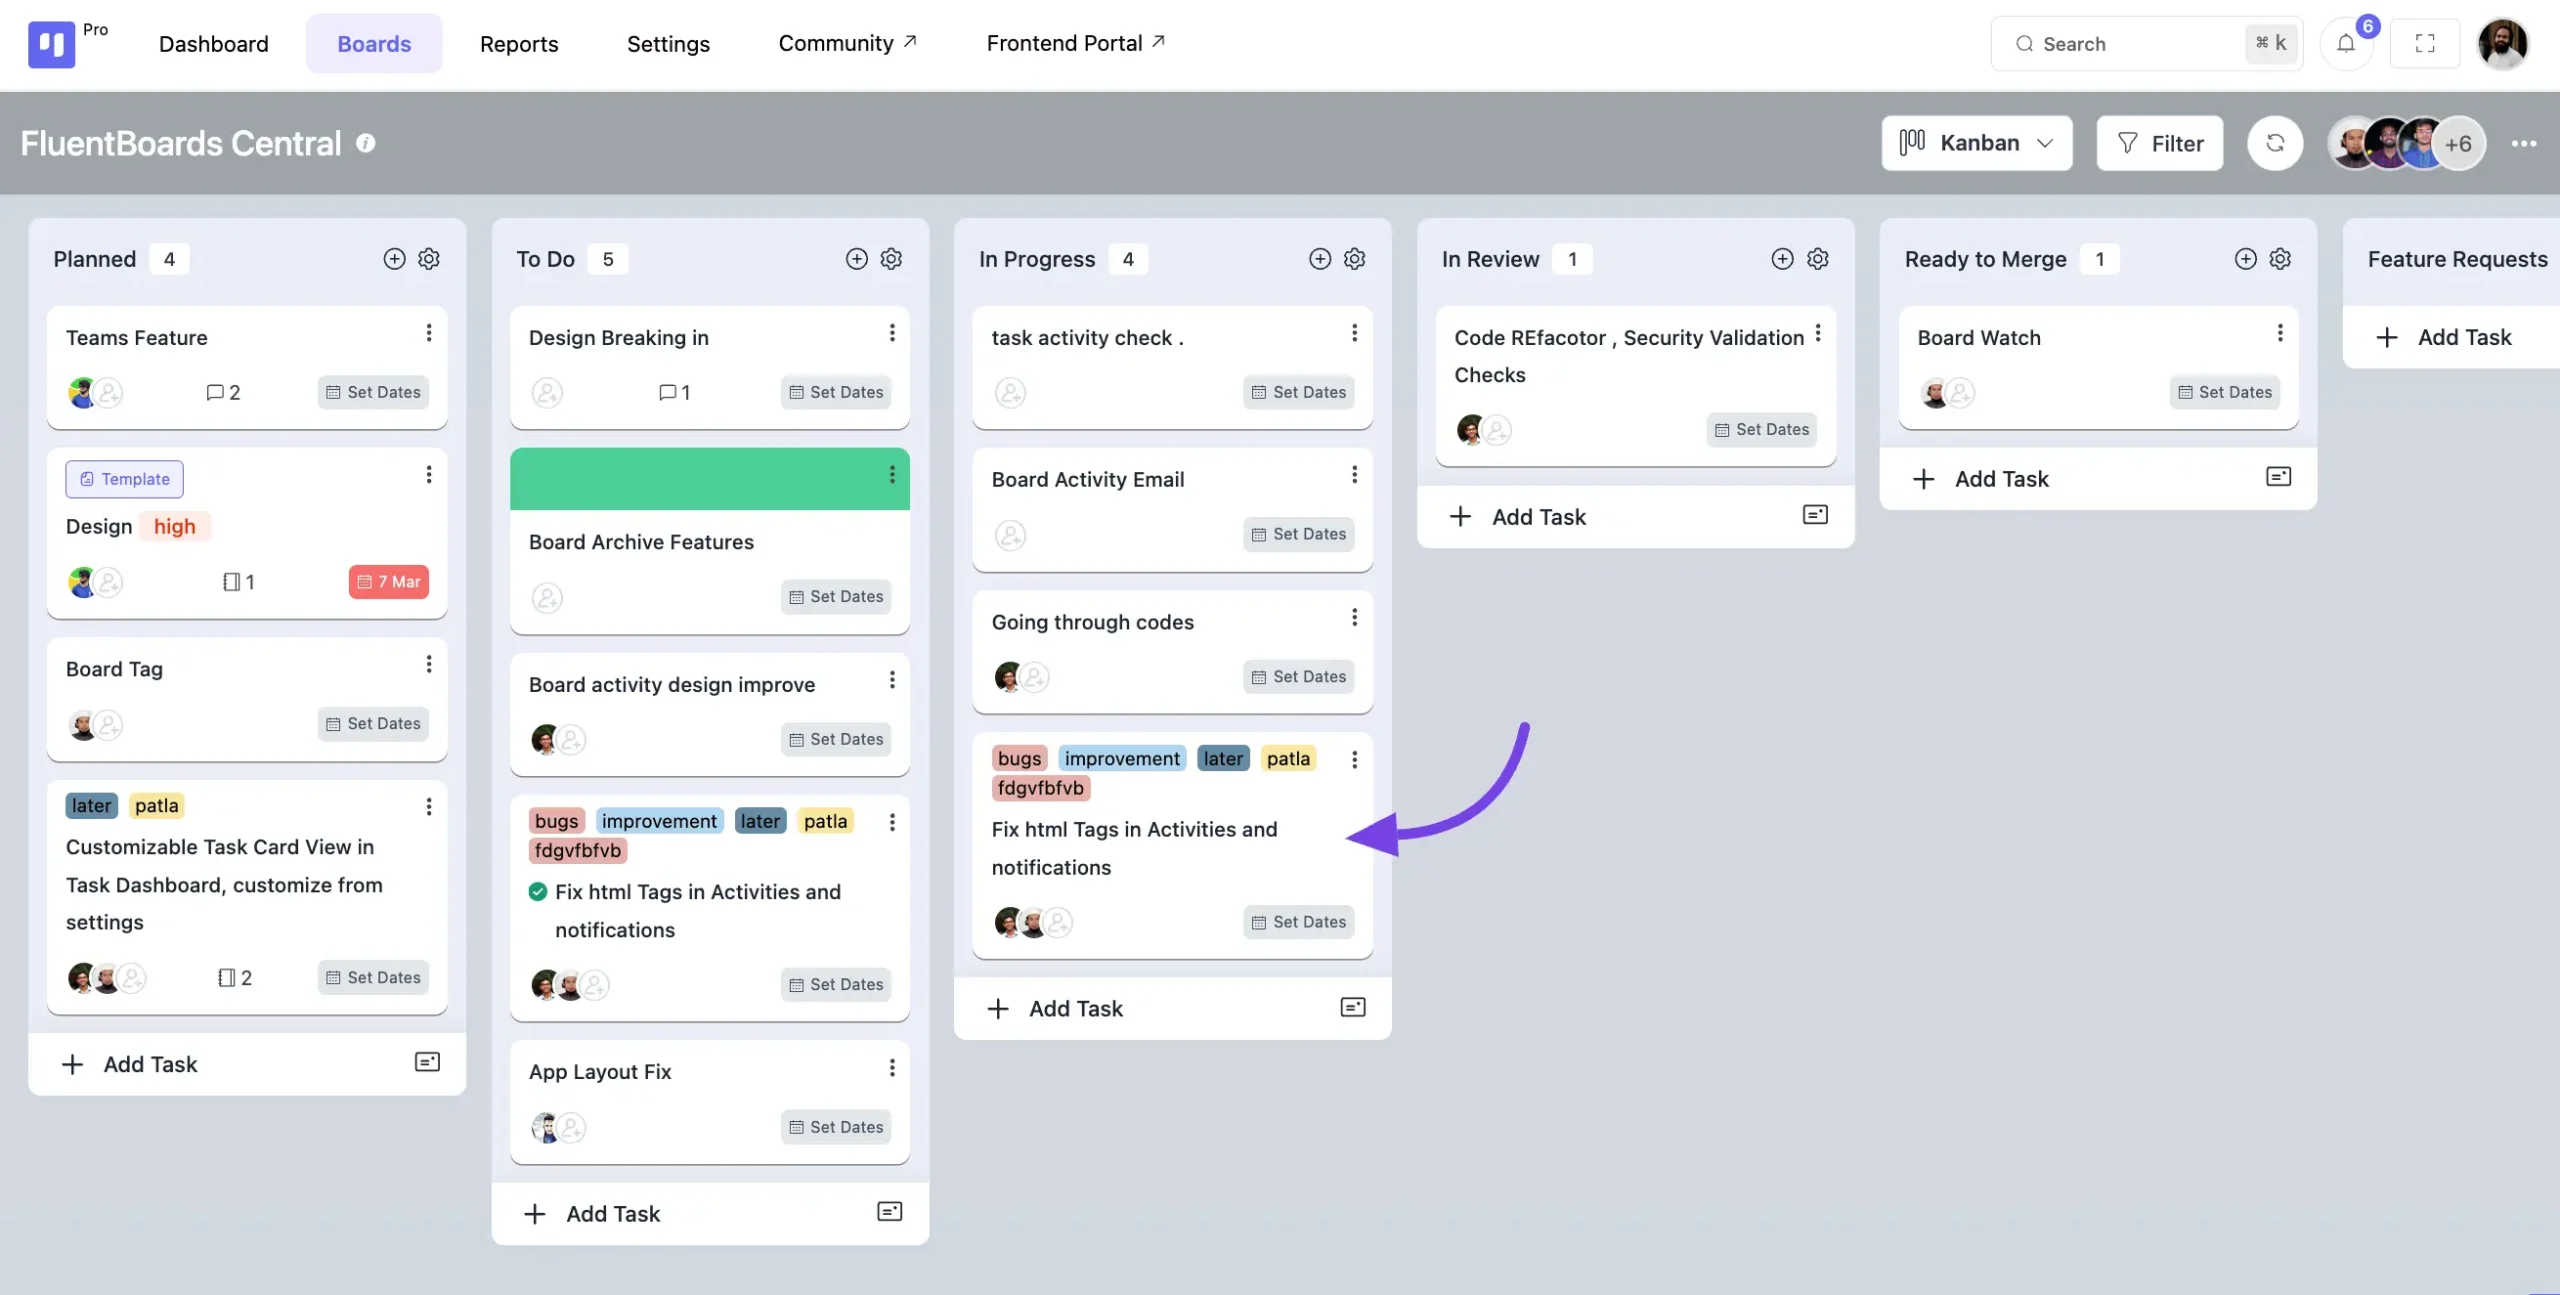Click the FluentBoards logo icon

coord(51,44)
